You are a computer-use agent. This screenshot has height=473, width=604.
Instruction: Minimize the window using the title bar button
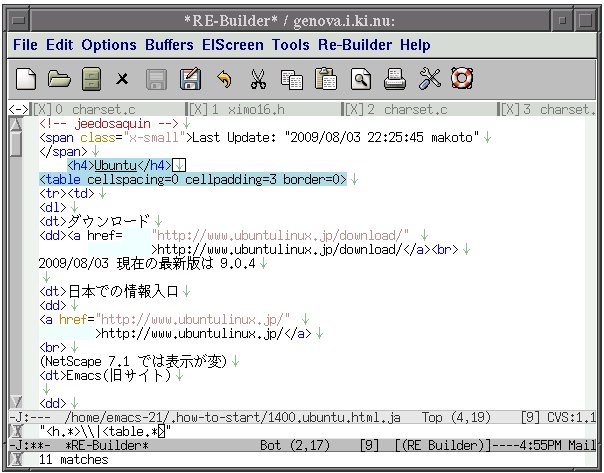pos(562,20)
